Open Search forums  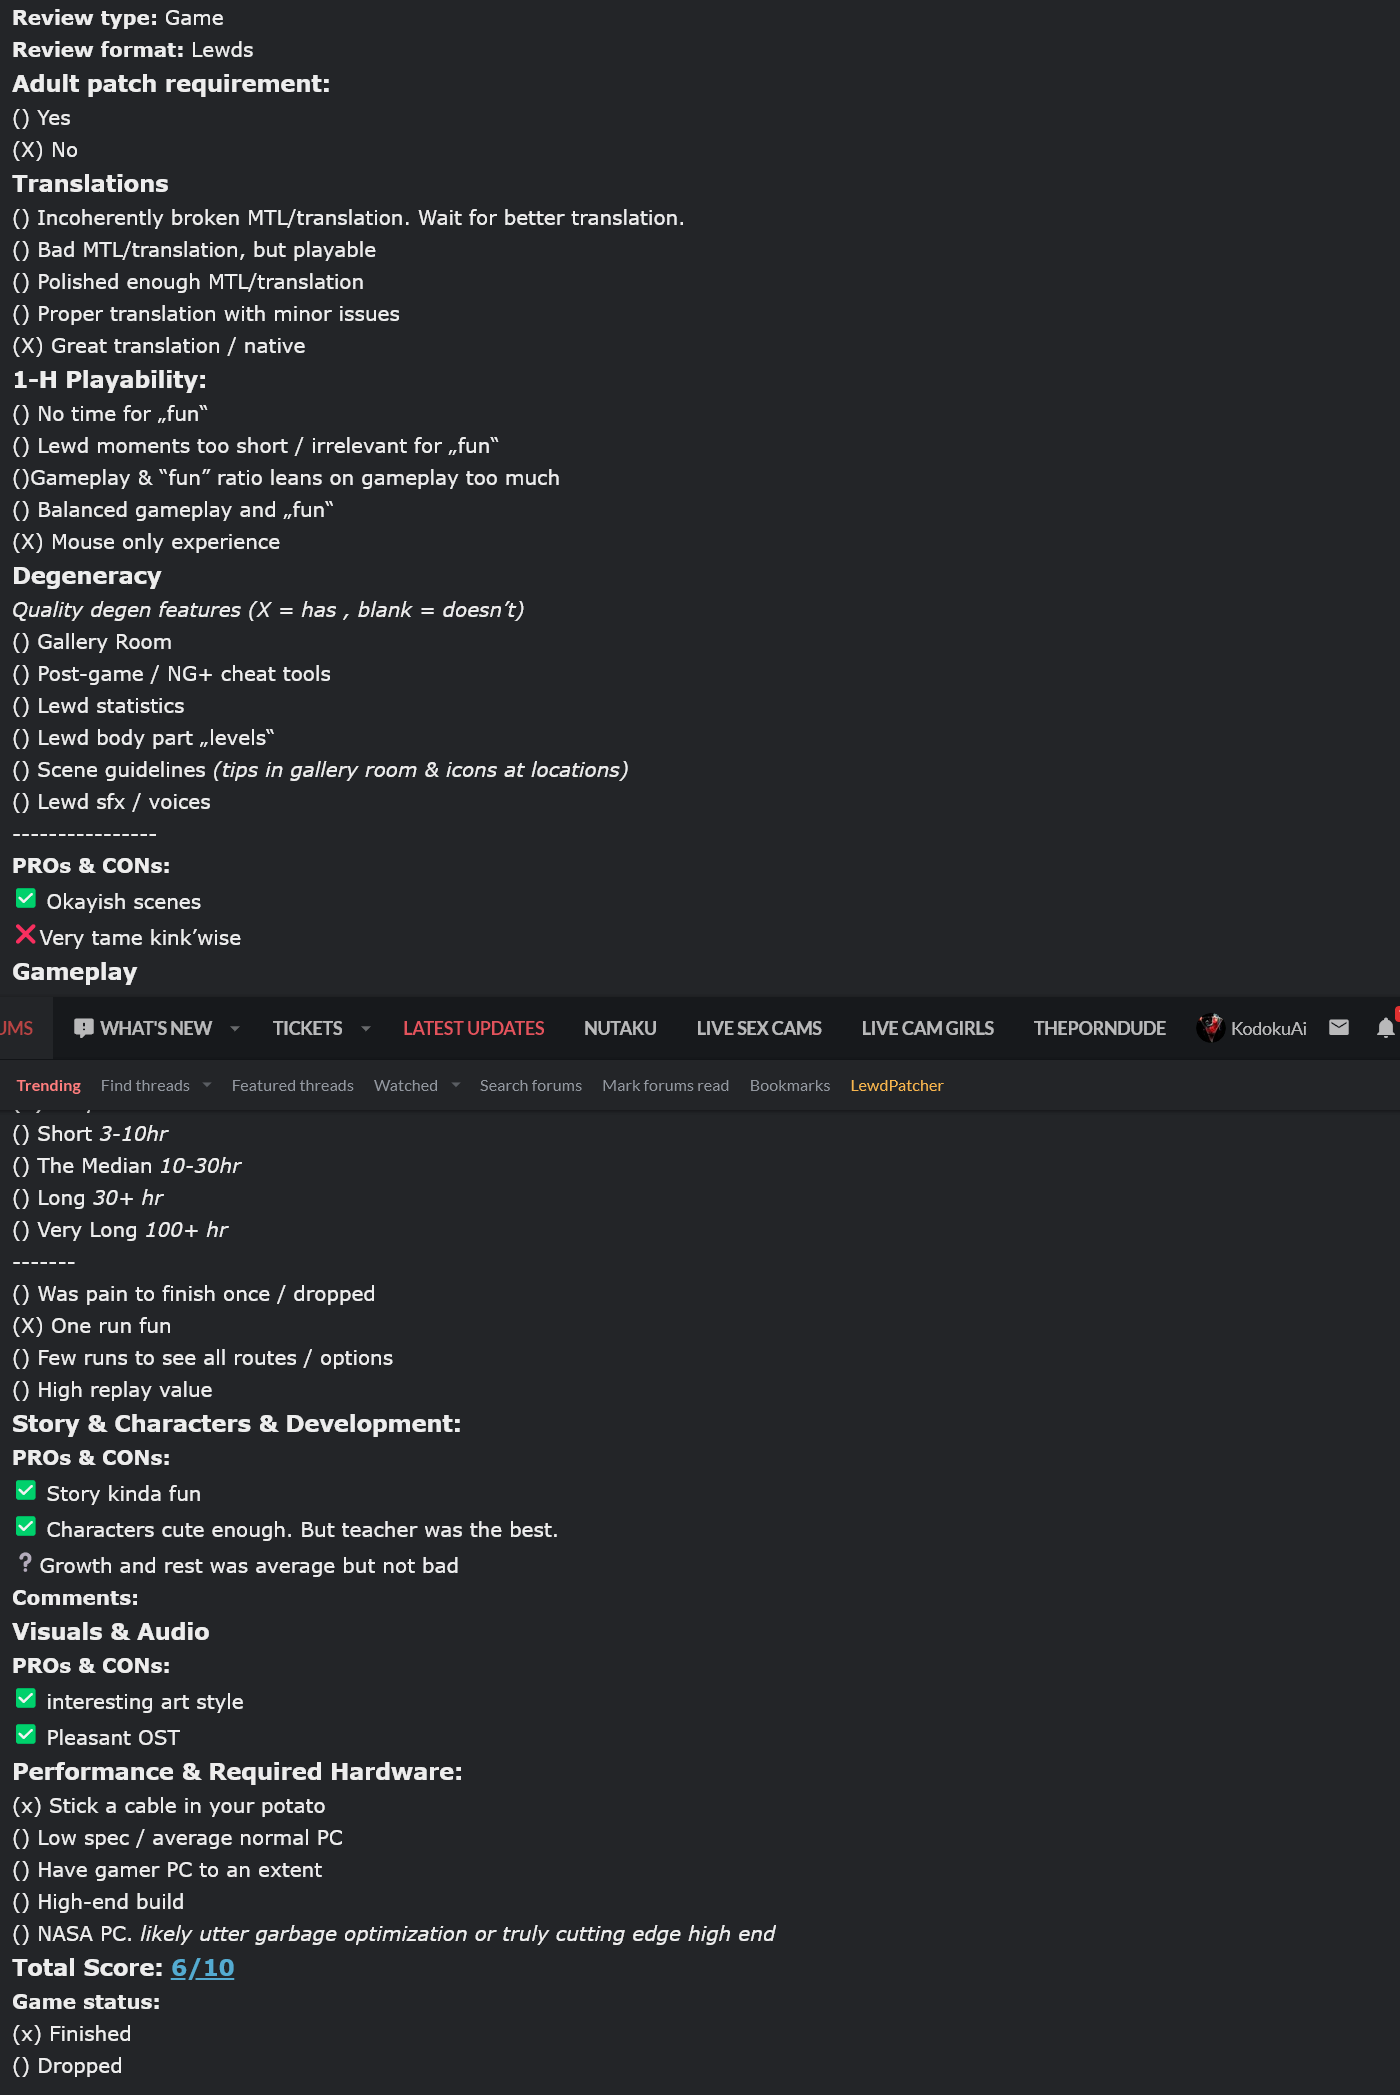pos(531,1085)
